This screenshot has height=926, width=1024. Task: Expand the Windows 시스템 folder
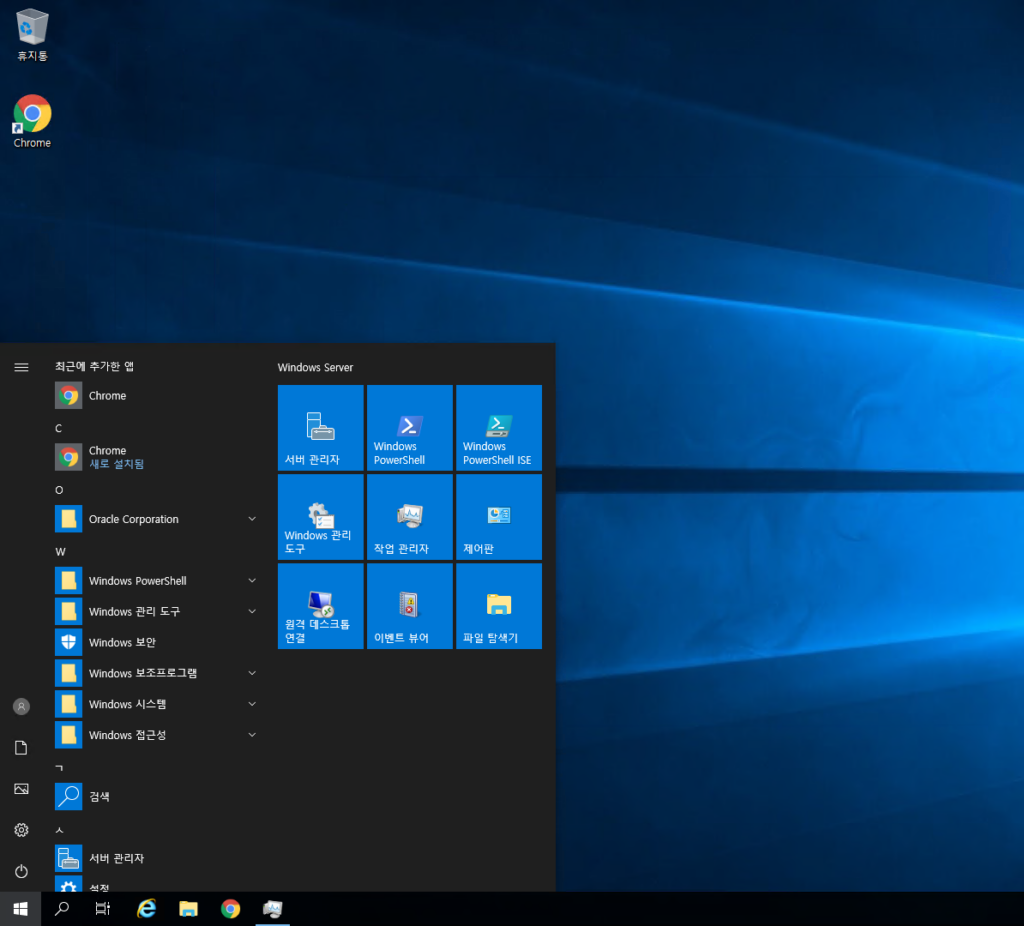coord(157,704)
